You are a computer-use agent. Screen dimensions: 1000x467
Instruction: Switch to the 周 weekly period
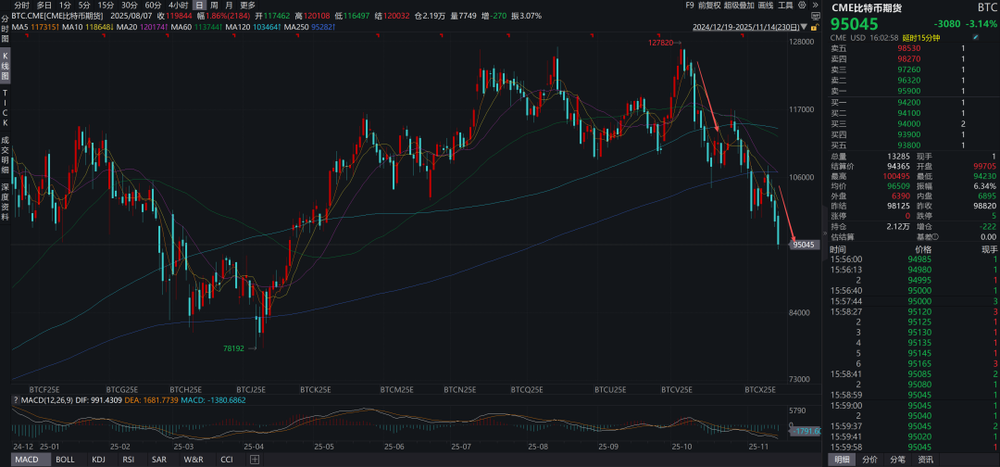pos(214,5)
